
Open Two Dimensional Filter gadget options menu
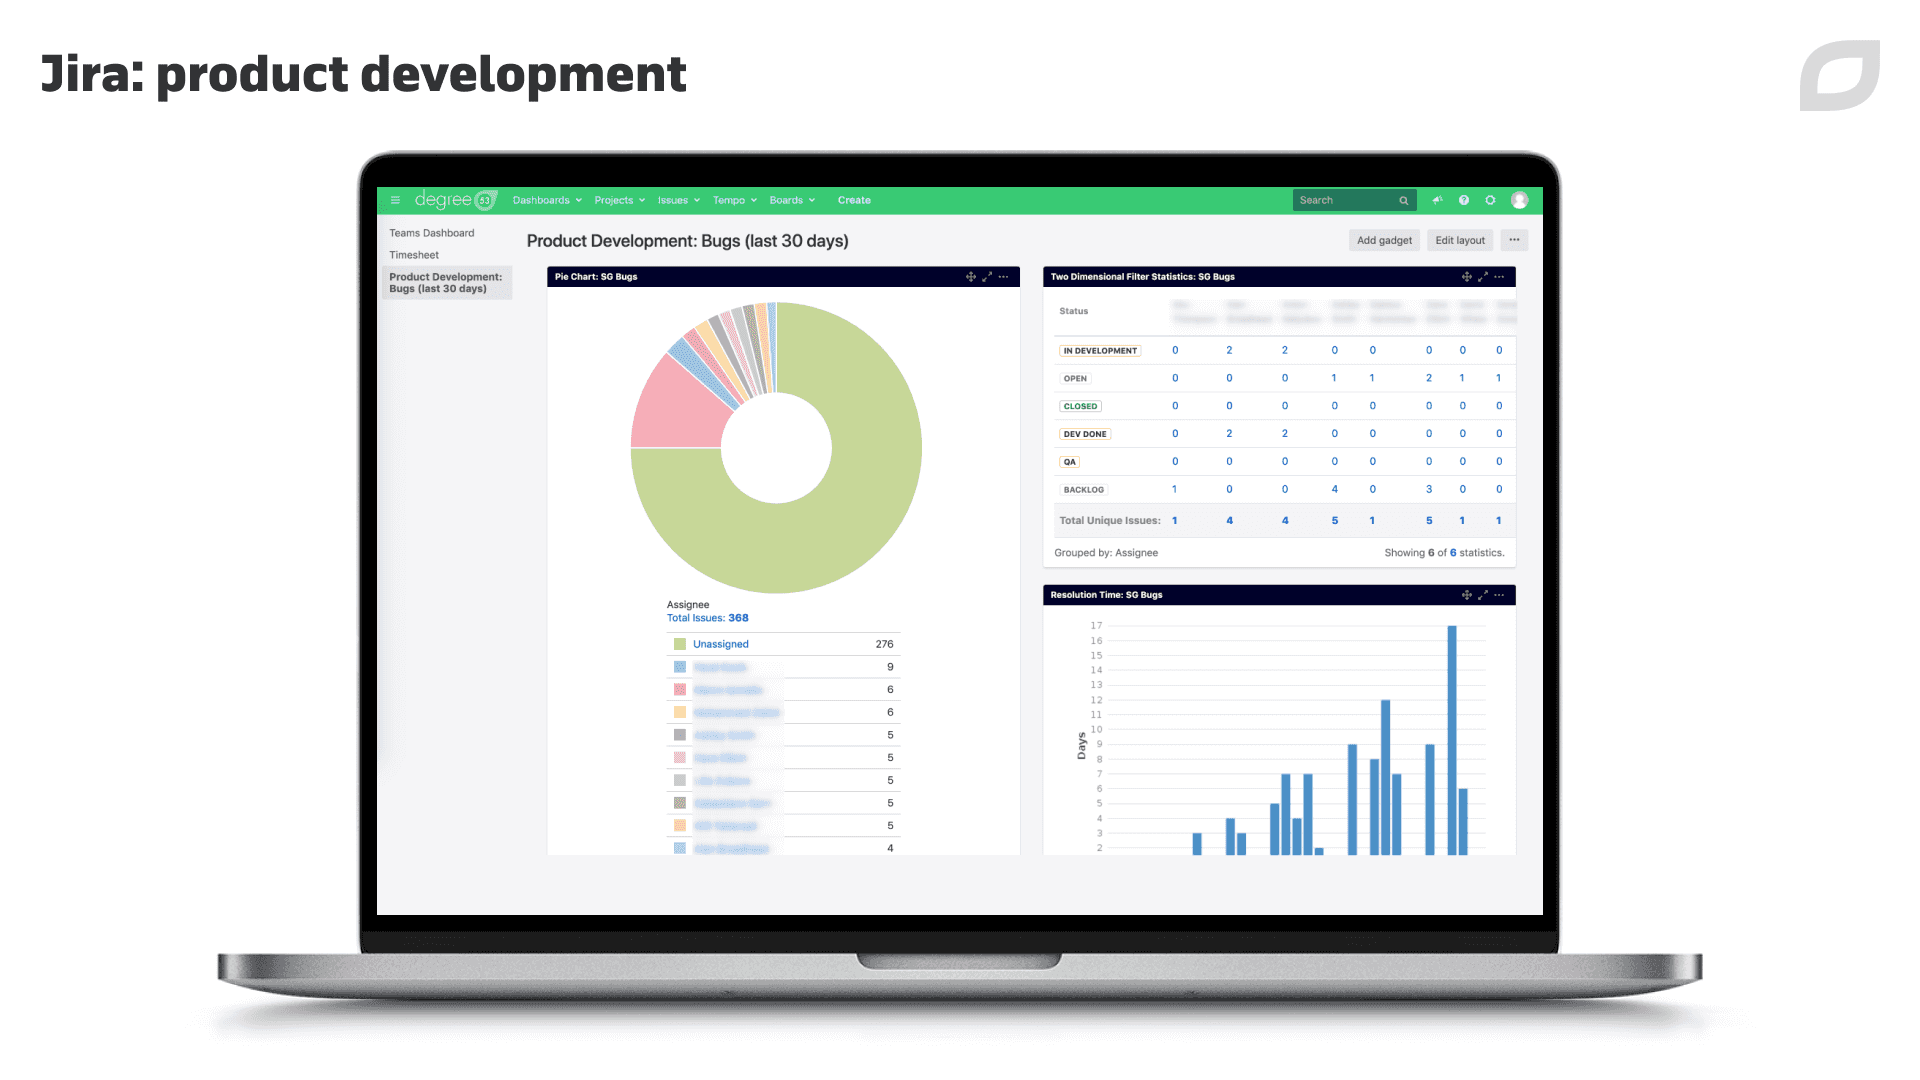pos(1499,277)
